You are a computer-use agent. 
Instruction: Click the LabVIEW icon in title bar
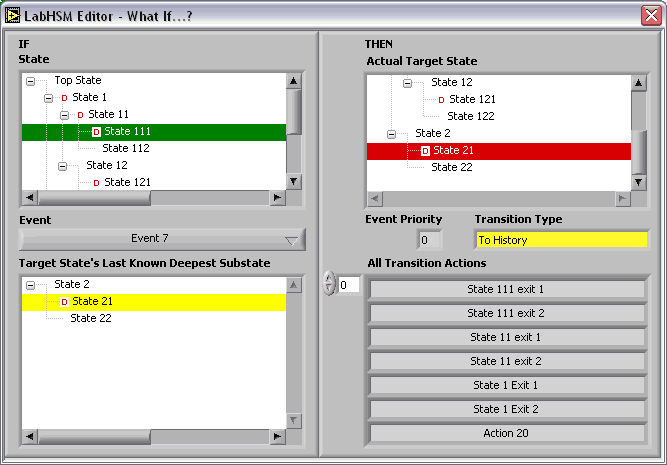(x=13, y=14)
